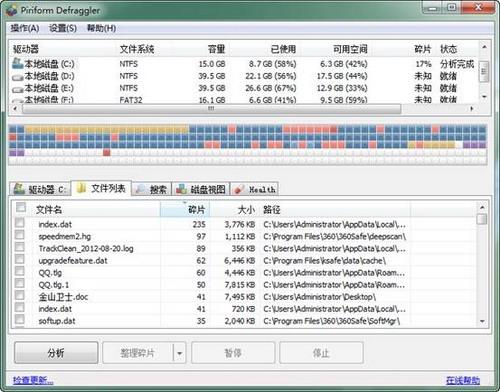The image size is (500, 392).
Task: Click the 分析完成 status of drive C:
Action: pos(457,64)
